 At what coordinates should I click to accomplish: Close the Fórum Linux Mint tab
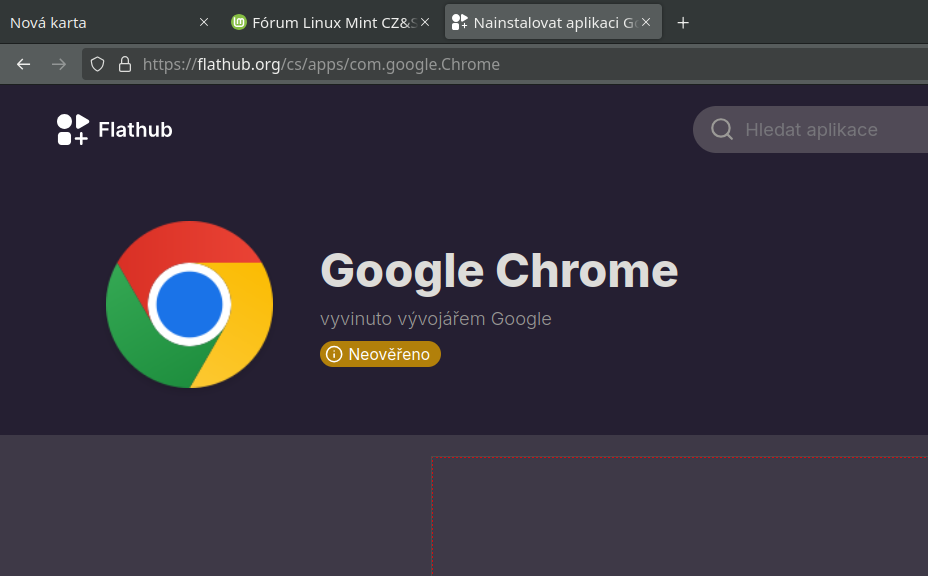(425, 22)
